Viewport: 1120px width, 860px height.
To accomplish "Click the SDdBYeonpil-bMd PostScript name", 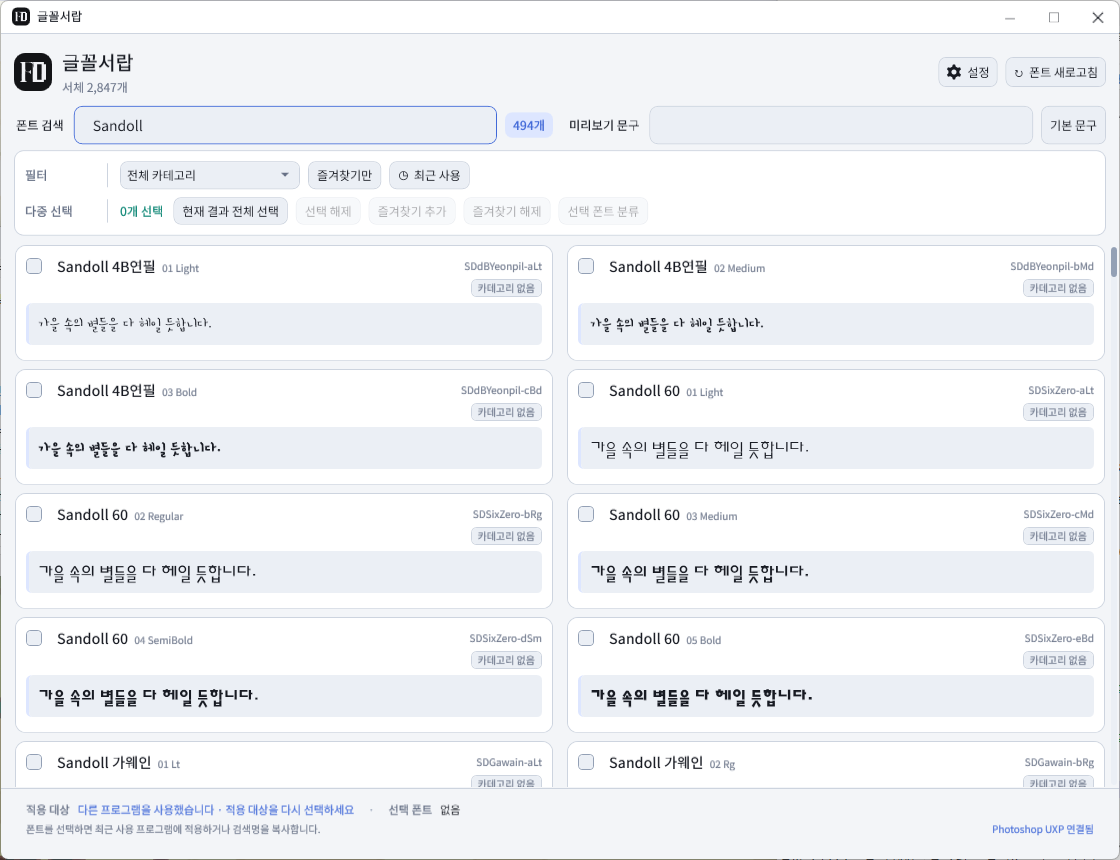I will coord(1051,266).
